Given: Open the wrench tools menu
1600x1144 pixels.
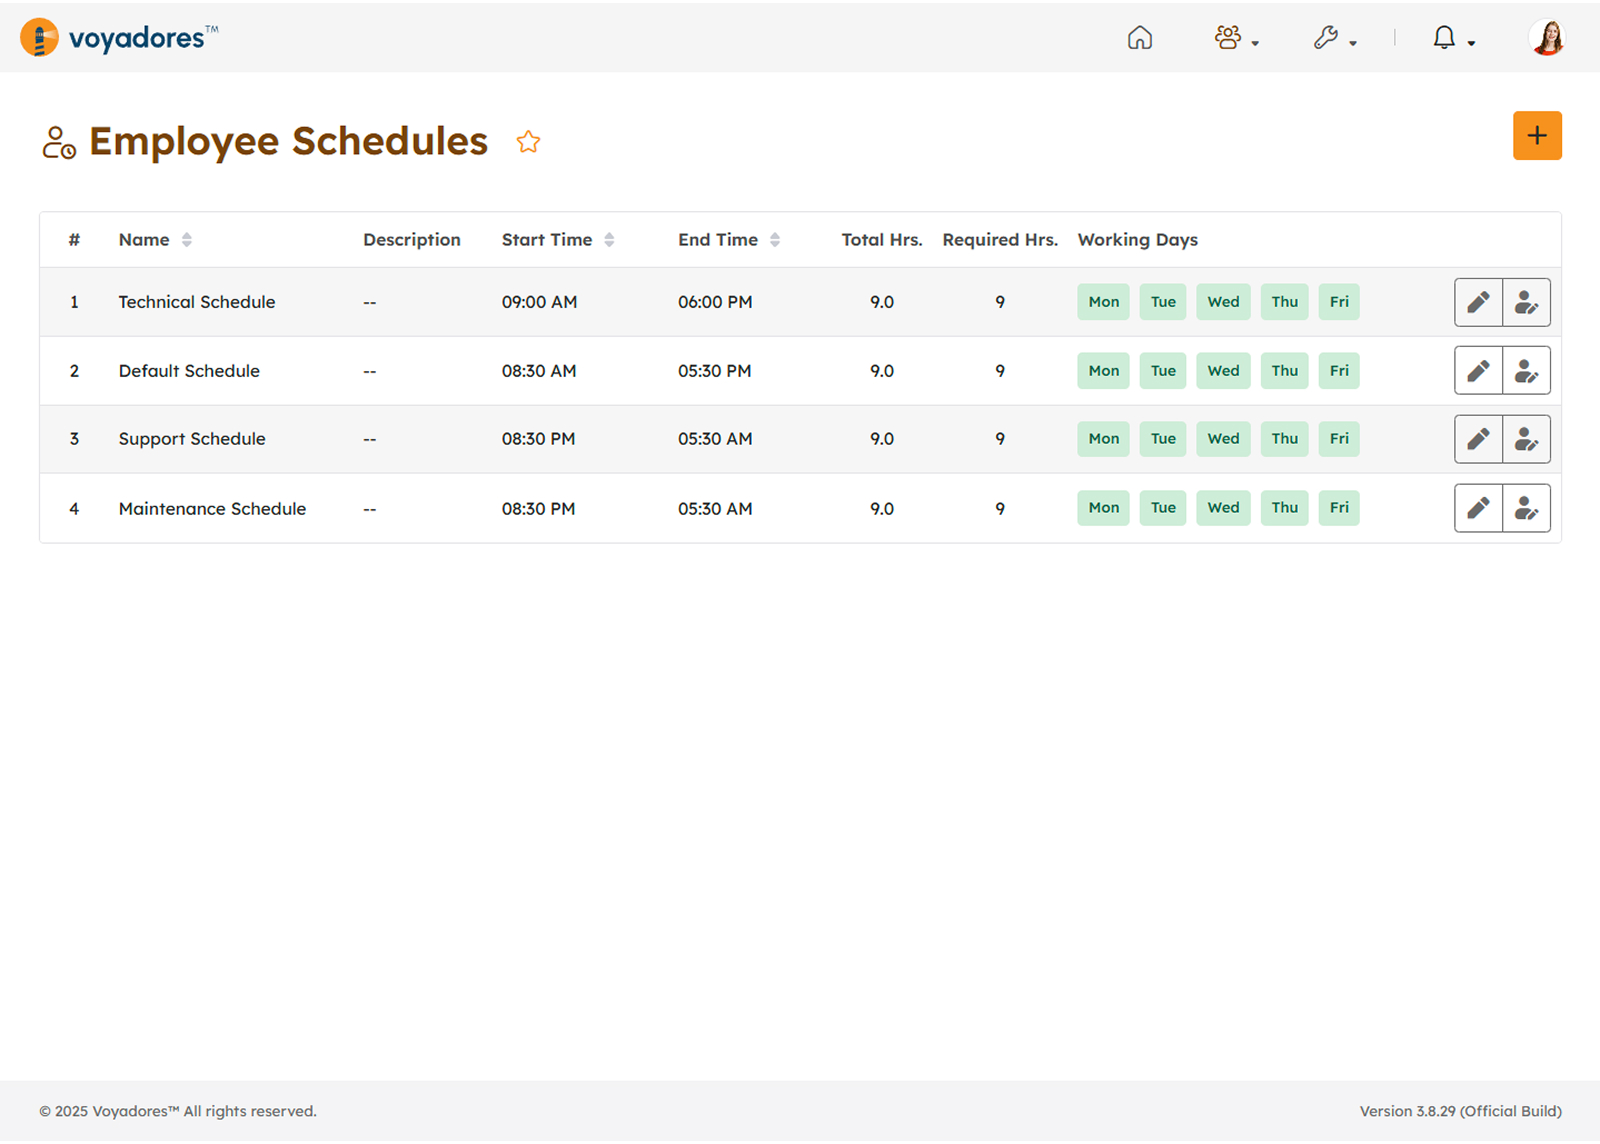Looking at the screenshot, I should 1334,38.
